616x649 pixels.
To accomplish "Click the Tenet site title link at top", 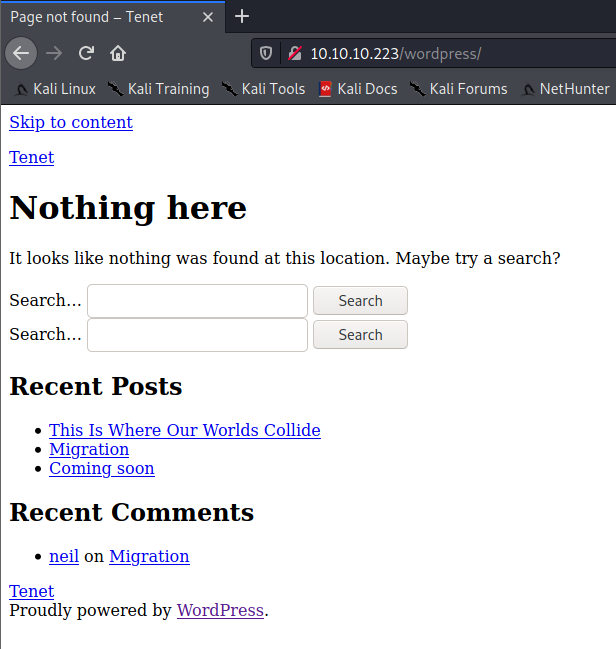I will (x=31, y=157).
